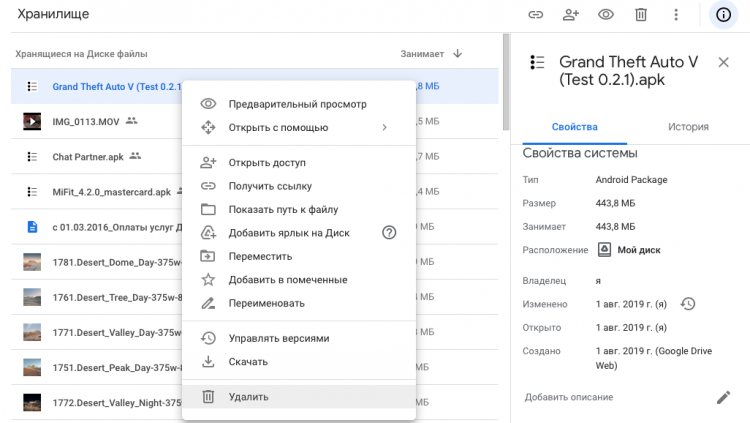Screen dimensions: 750x423
Task: Click the Мой диск drive icon
Action: pyautogui.click(x=605, y=250)
